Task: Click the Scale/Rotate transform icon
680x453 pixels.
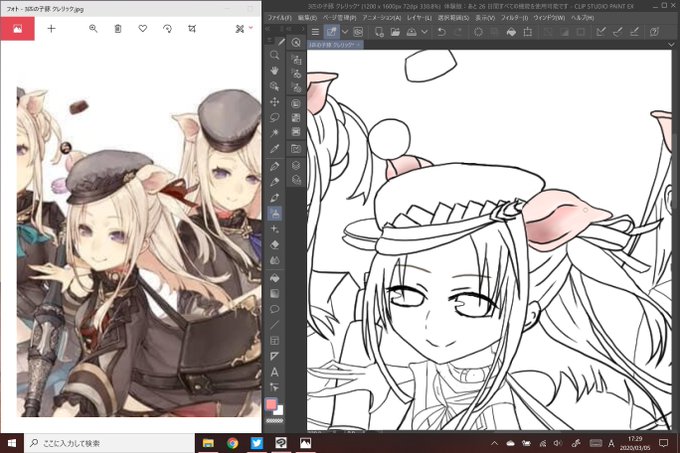Action: pos(528,32)
